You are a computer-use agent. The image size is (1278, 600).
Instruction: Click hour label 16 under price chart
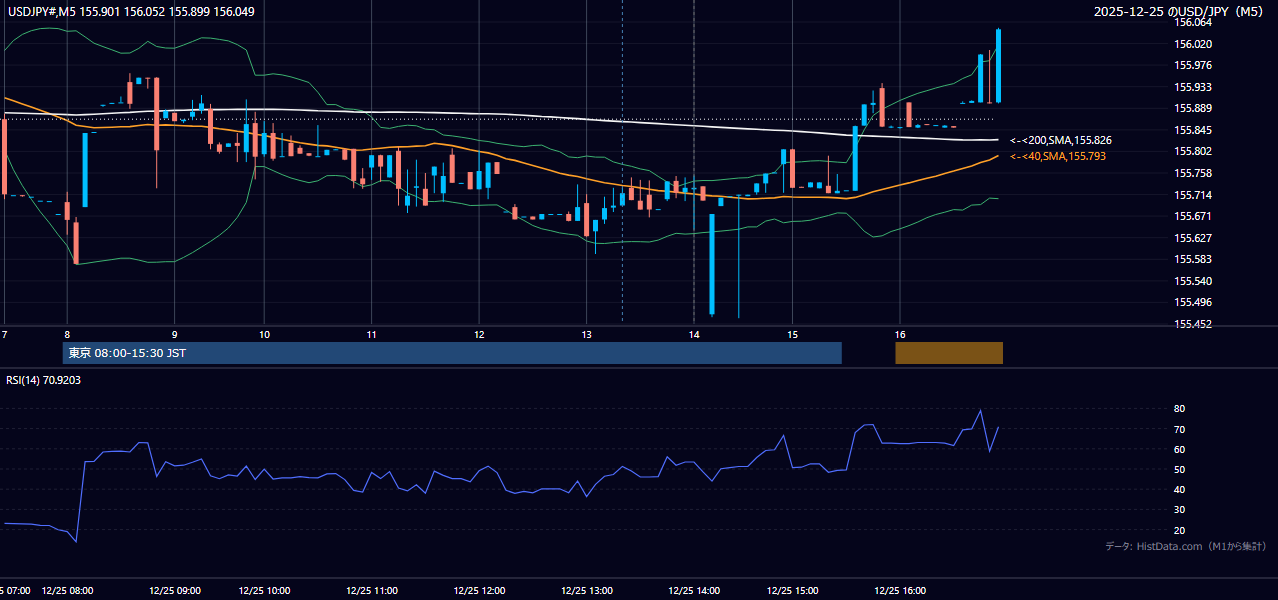900,334
